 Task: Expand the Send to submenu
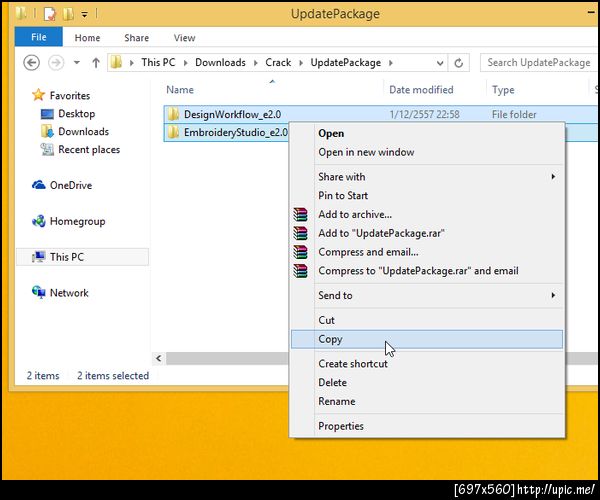(x=427, y=295)
